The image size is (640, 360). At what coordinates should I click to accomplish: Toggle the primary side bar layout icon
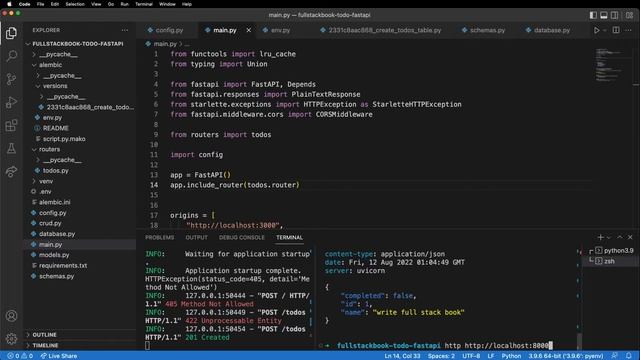click(593, 15)
